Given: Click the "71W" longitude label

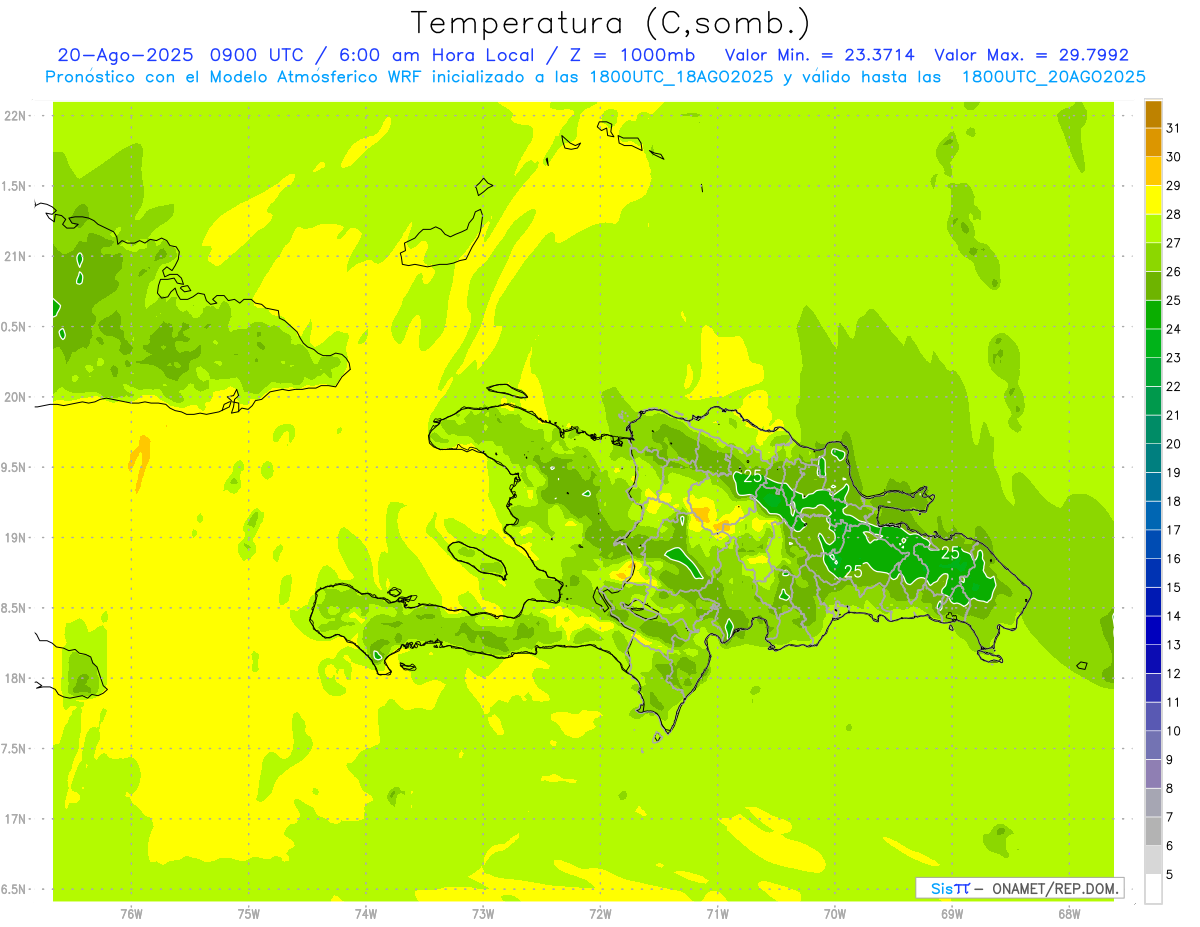Looking at the screenshot, I should coord(717,914).
